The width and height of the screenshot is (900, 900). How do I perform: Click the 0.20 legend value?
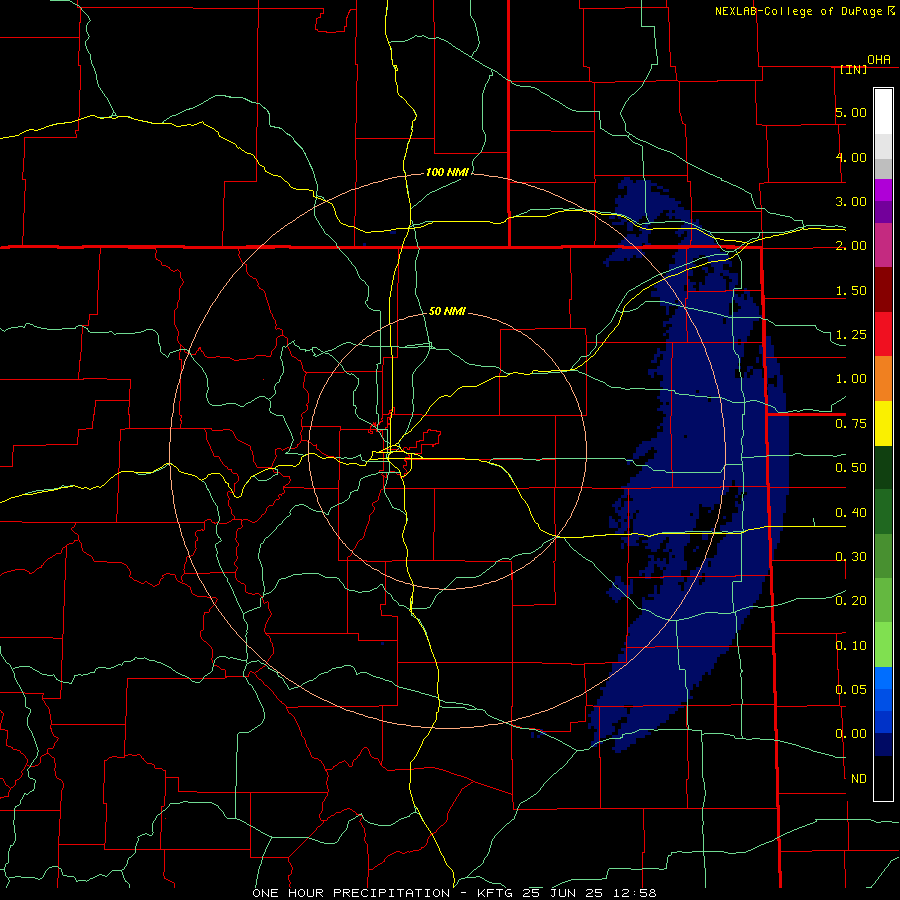[x=851, y=601]
